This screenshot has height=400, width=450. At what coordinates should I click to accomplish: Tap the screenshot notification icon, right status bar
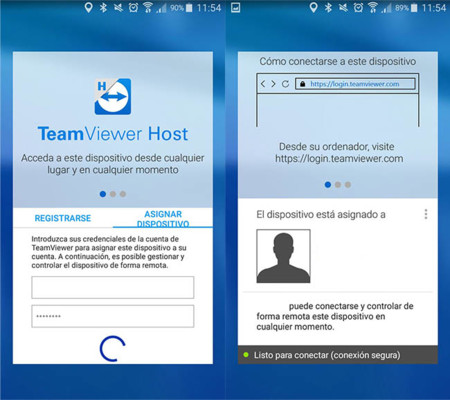point(235,8)
